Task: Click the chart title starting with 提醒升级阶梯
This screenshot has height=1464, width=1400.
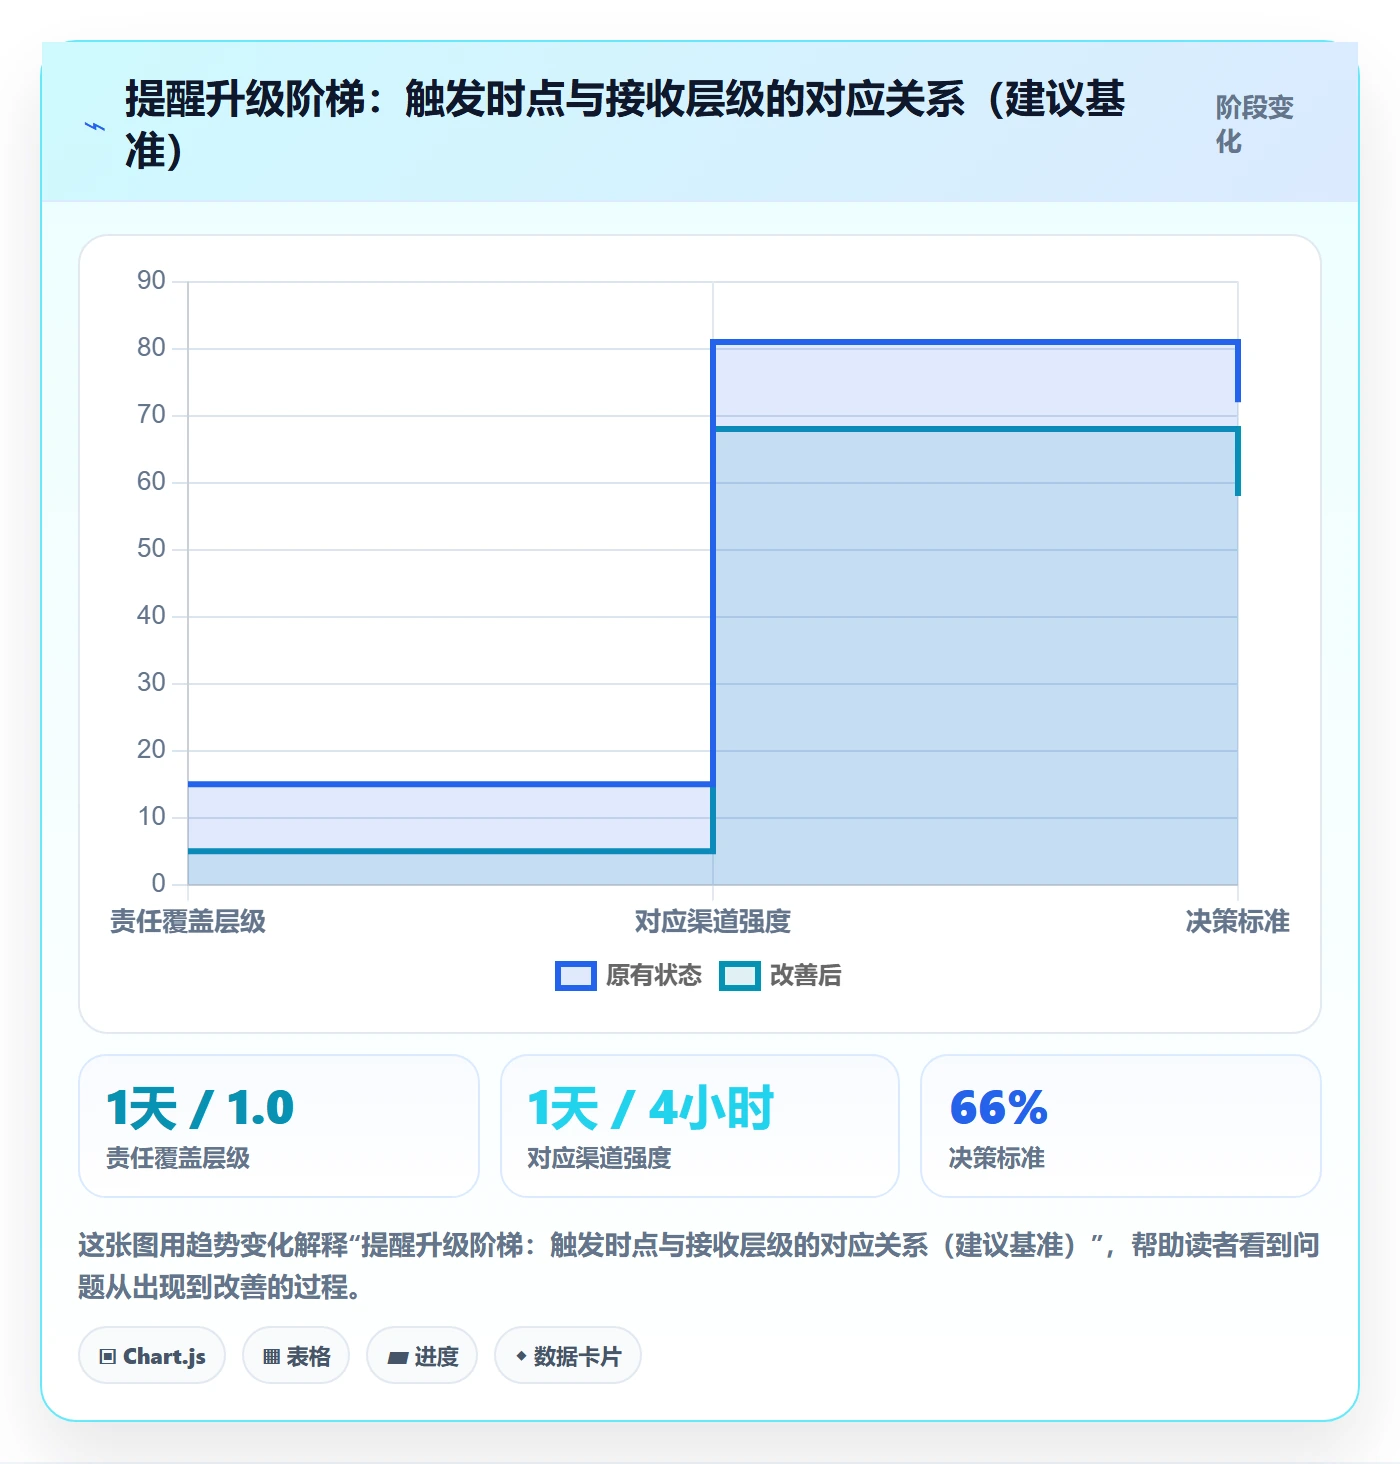Action: click(x=625, y=125)
